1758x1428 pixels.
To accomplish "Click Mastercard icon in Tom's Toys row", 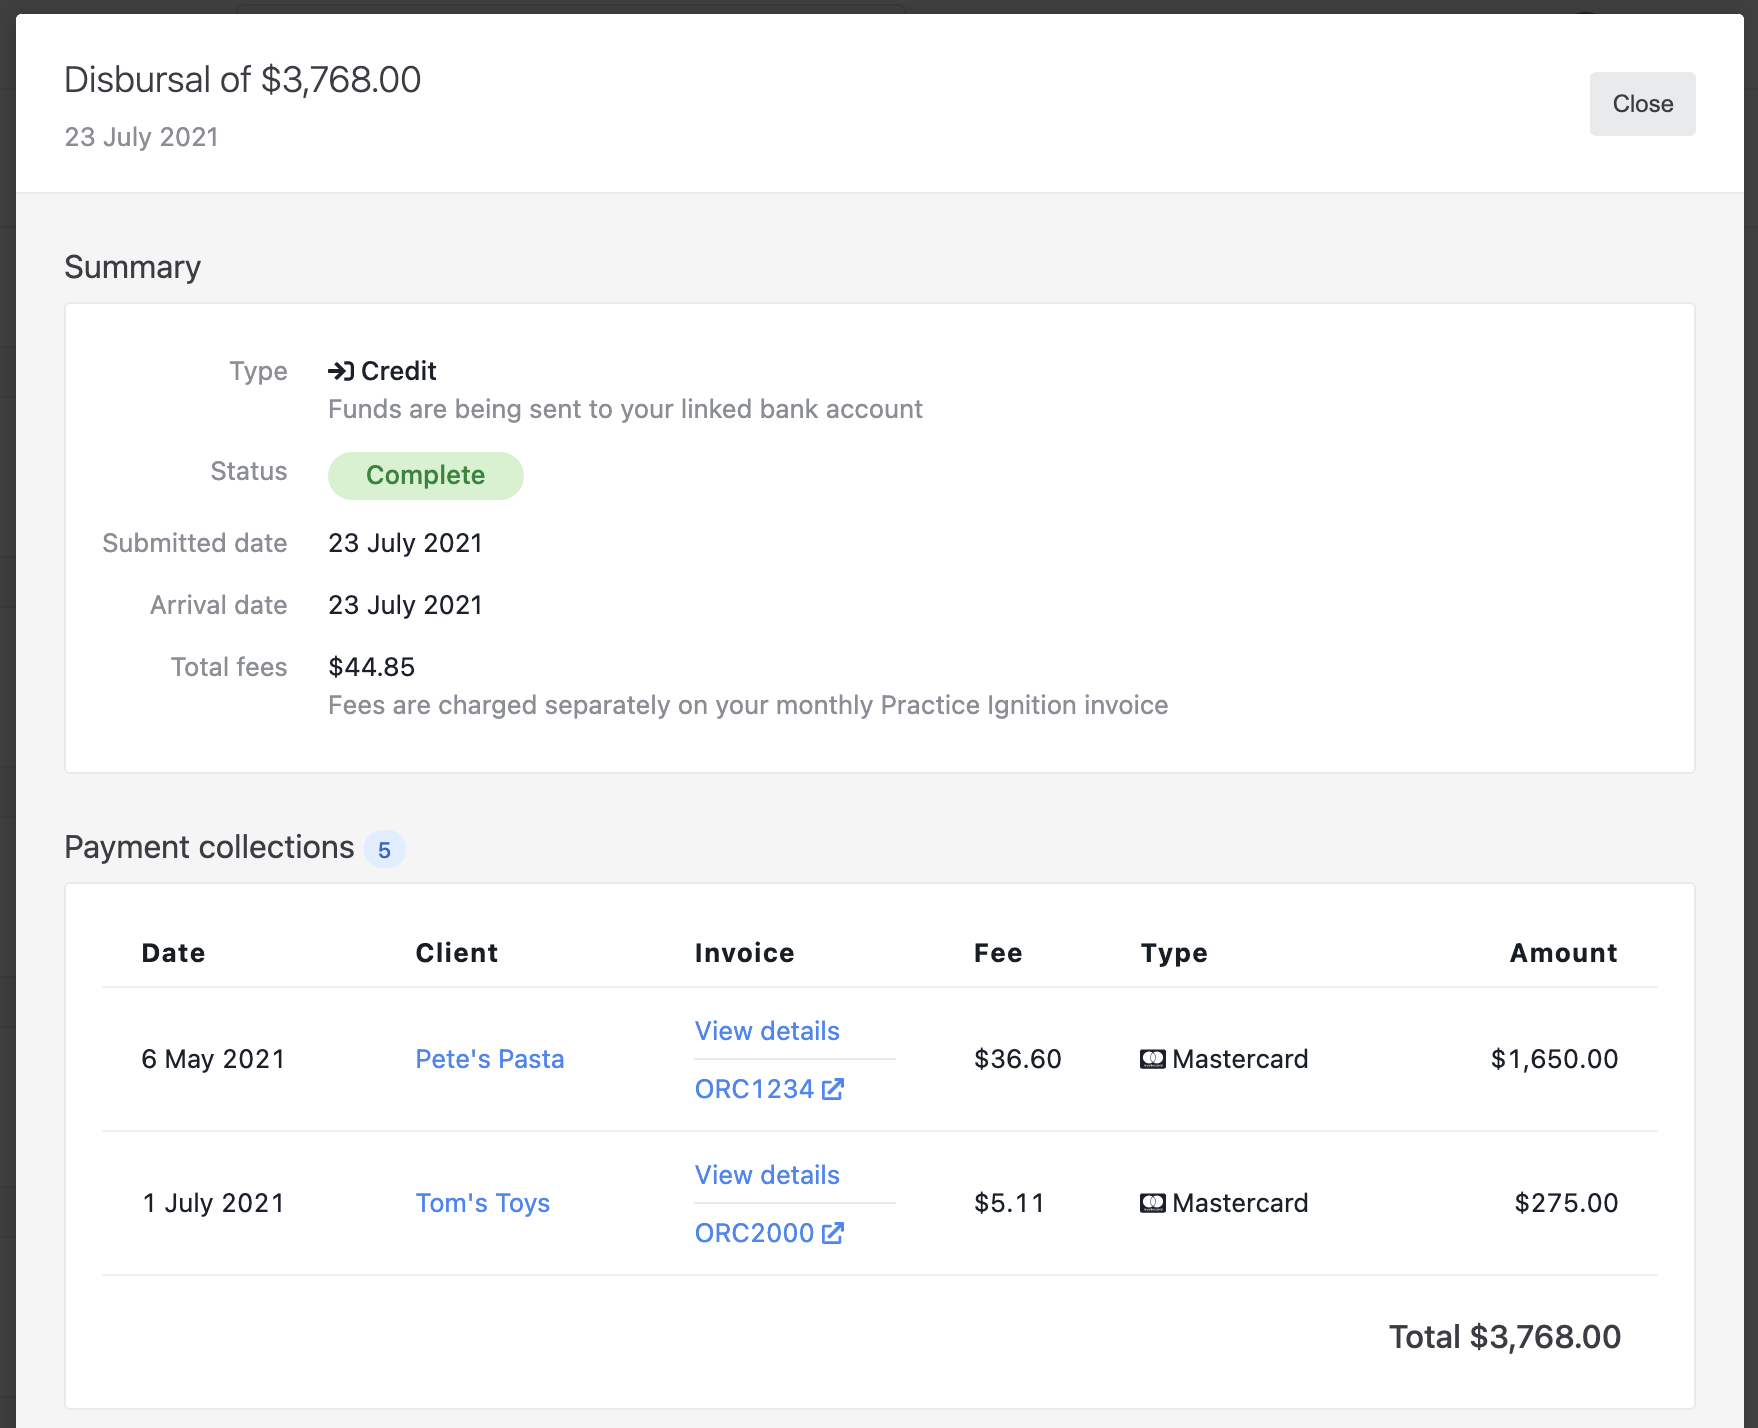I will 1152,1203.
